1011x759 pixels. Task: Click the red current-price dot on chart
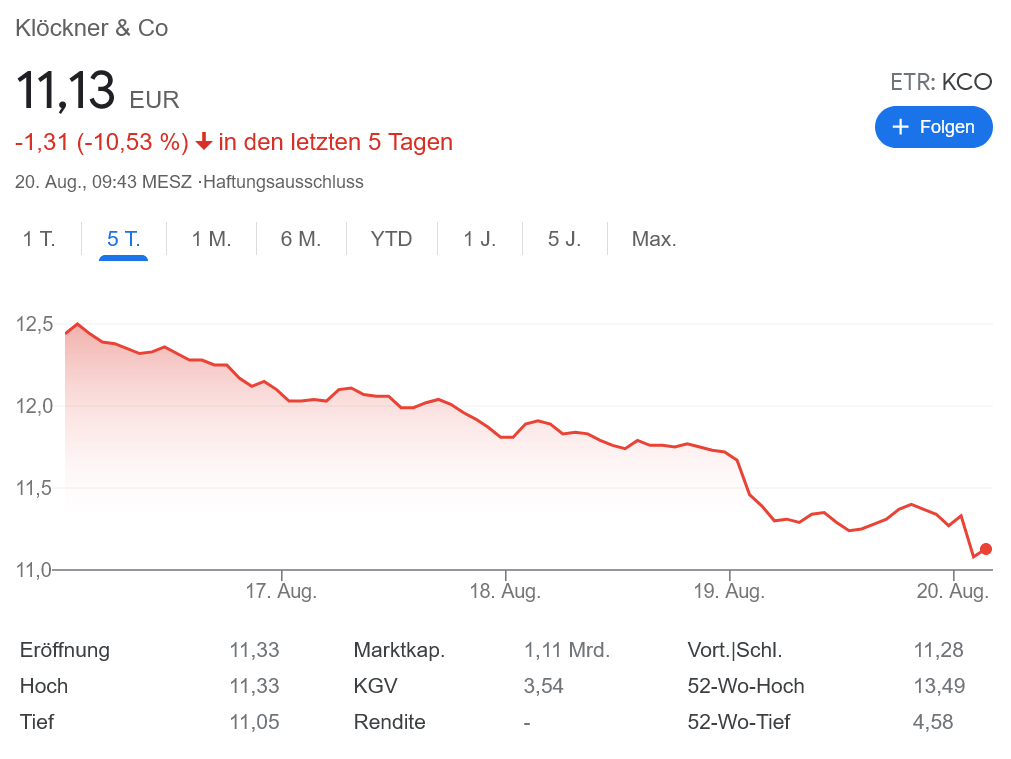click(986, 548)
